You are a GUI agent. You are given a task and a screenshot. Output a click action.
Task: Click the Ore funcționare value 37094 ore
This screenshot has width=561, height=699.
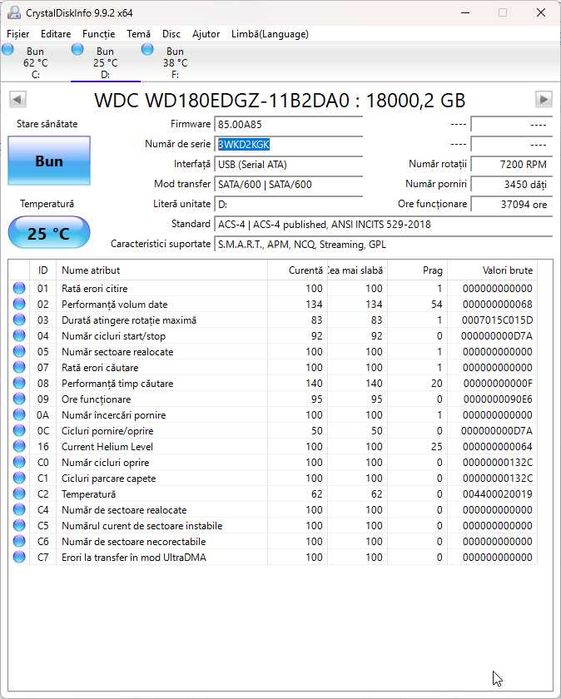pos(512,204)
